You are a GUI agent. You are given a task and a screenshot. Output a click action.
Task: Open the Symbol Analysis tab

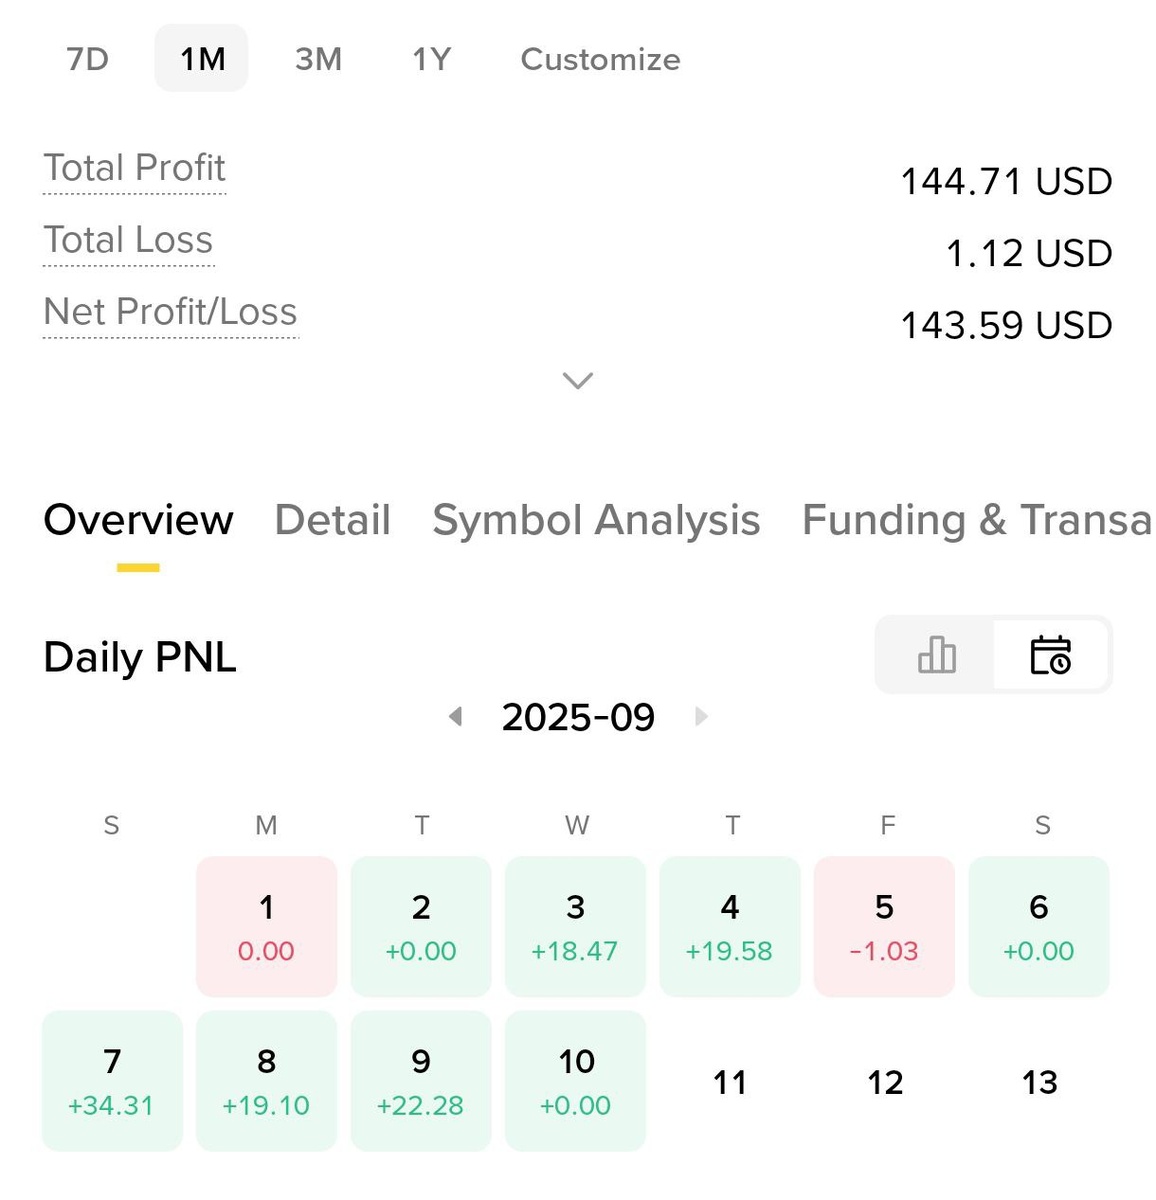(596, 520)
